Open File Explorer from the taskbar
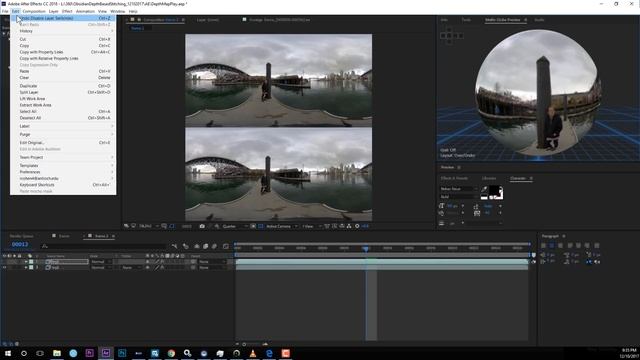Screen dimensions: 640x360 tap(57, 353)
